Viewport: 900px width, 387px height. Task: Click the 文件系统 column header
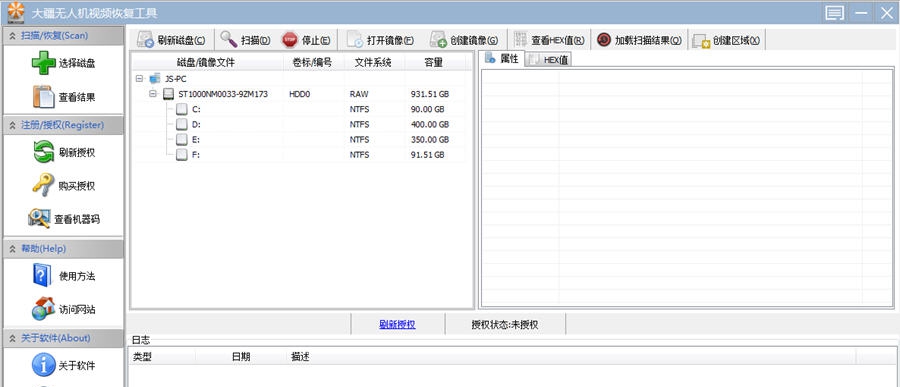tap(373, 63)
